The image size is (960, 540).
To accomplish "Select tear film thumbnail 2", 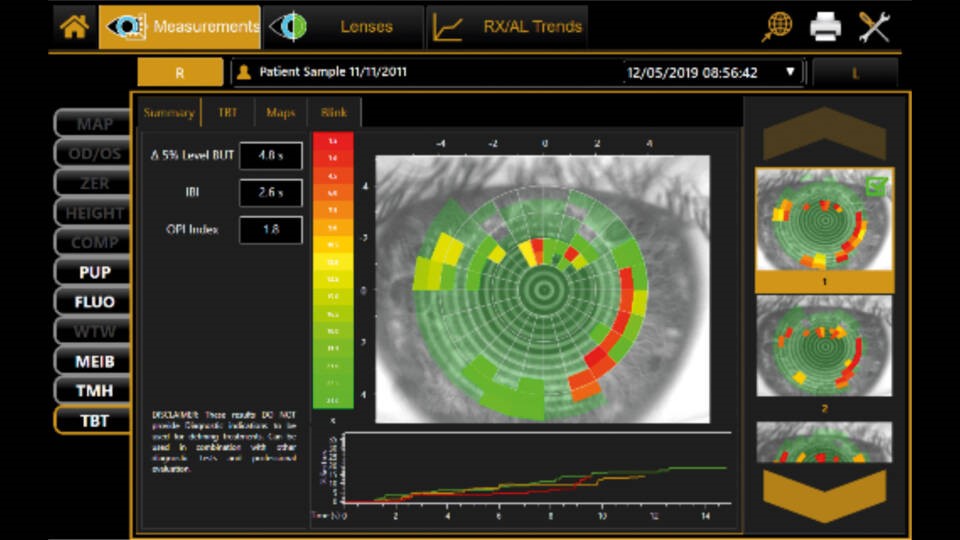I will pos(824,345).
